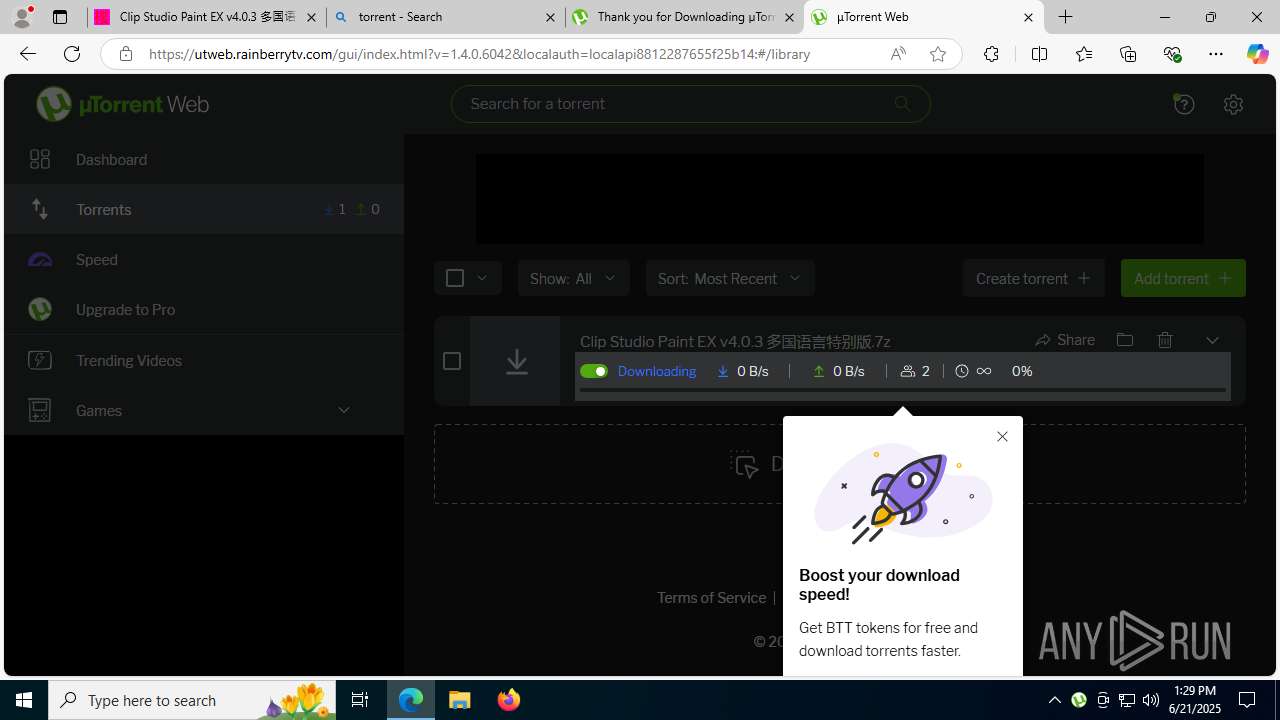
Task: Open a new browser tab
Action: [x=1066, y=17]
